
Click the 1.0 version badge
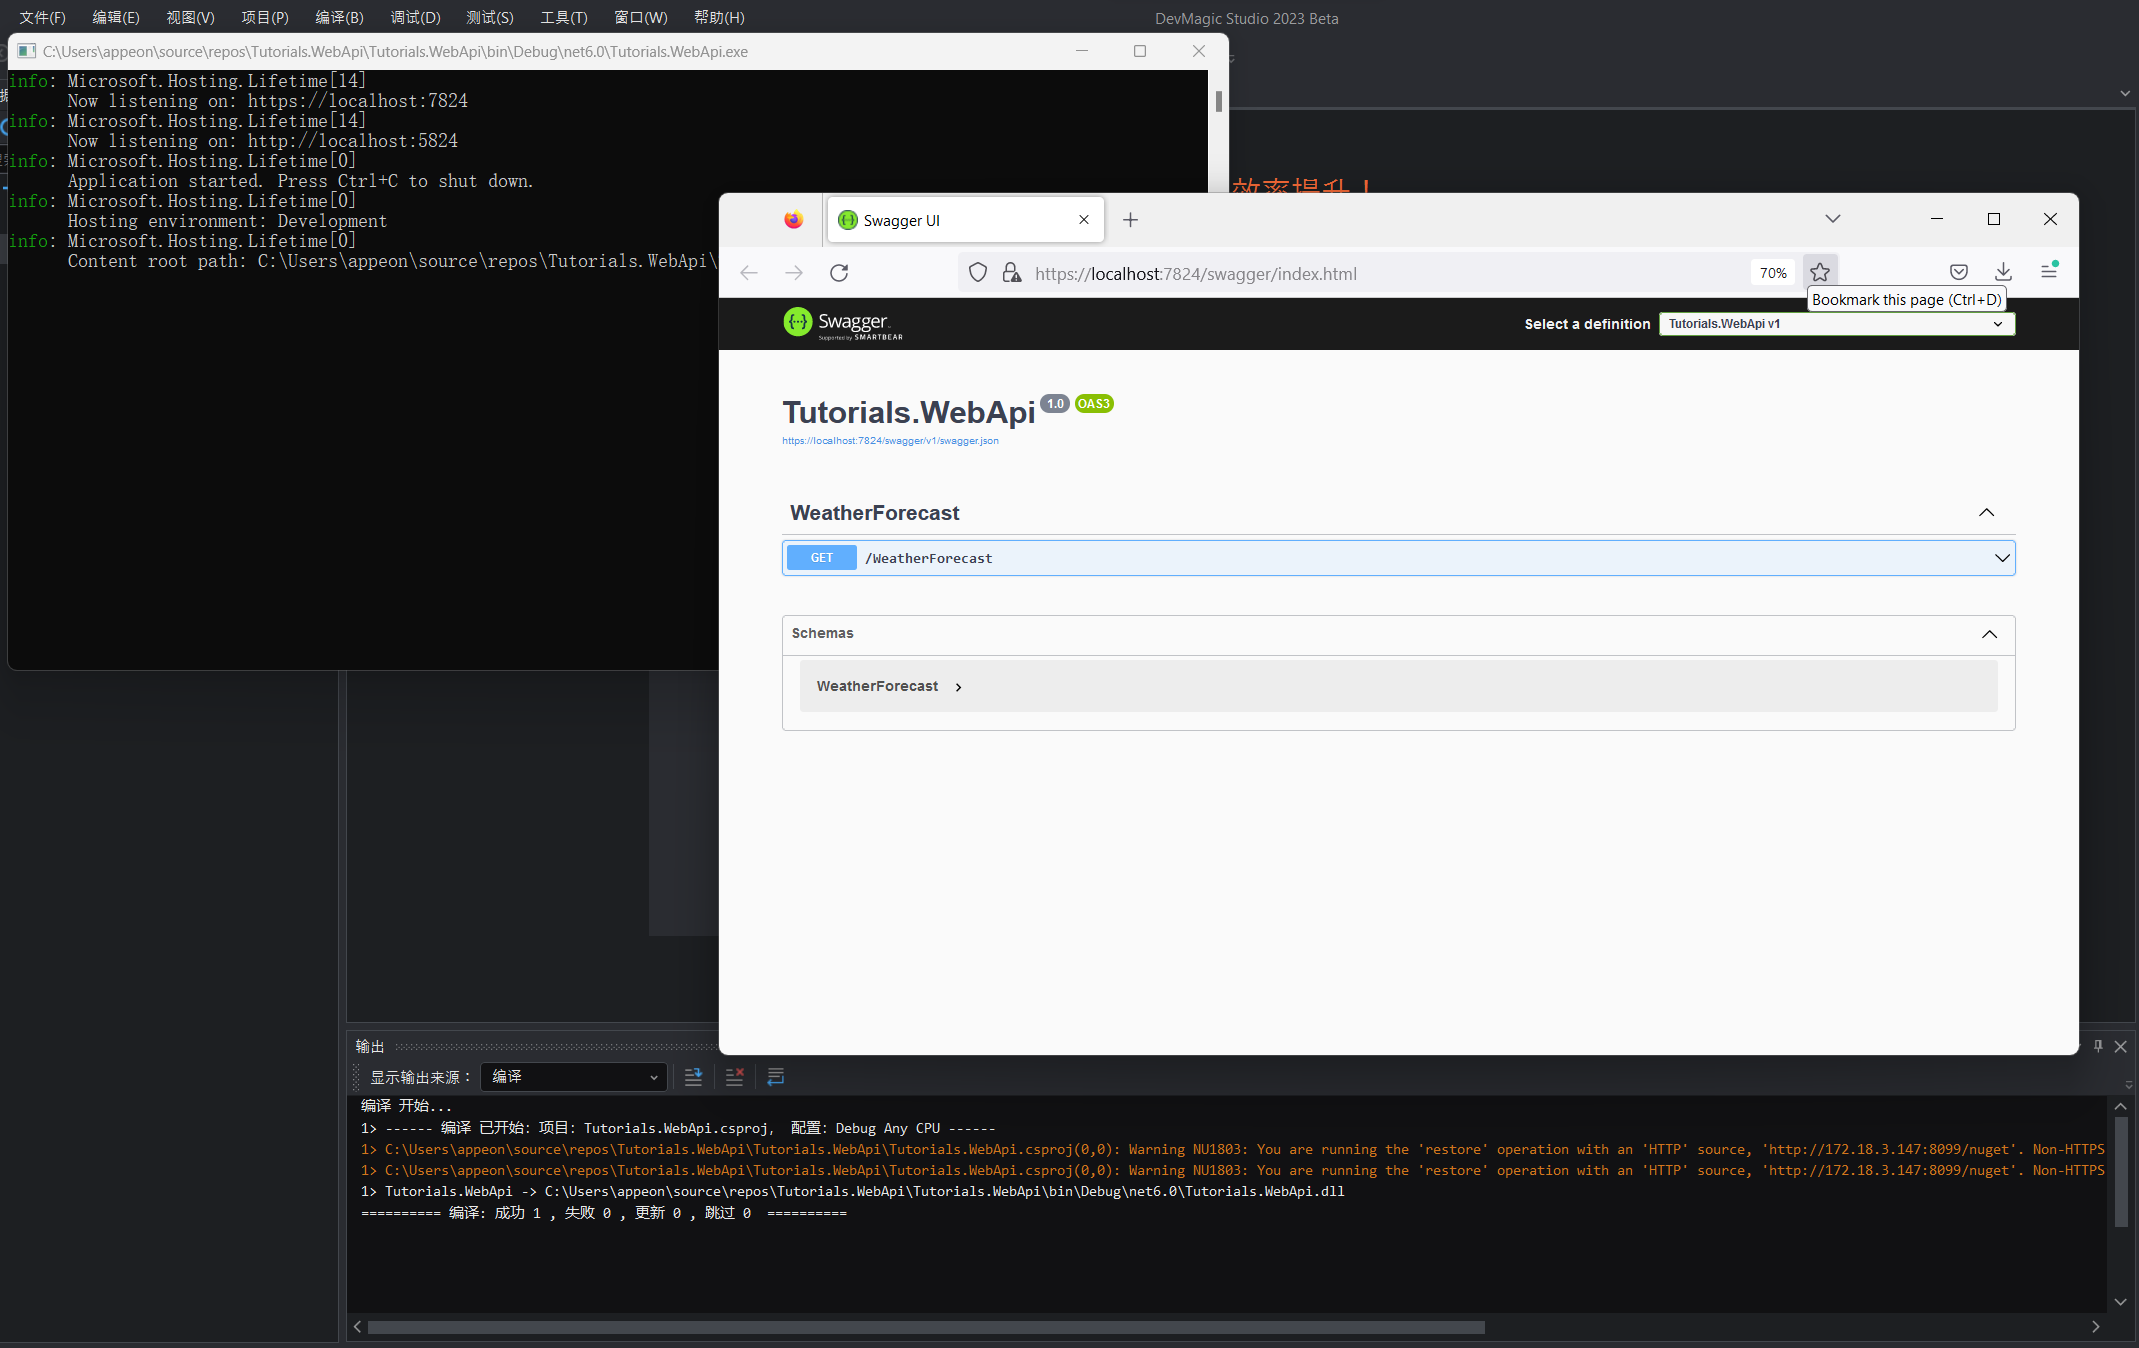click(1055, 404)
